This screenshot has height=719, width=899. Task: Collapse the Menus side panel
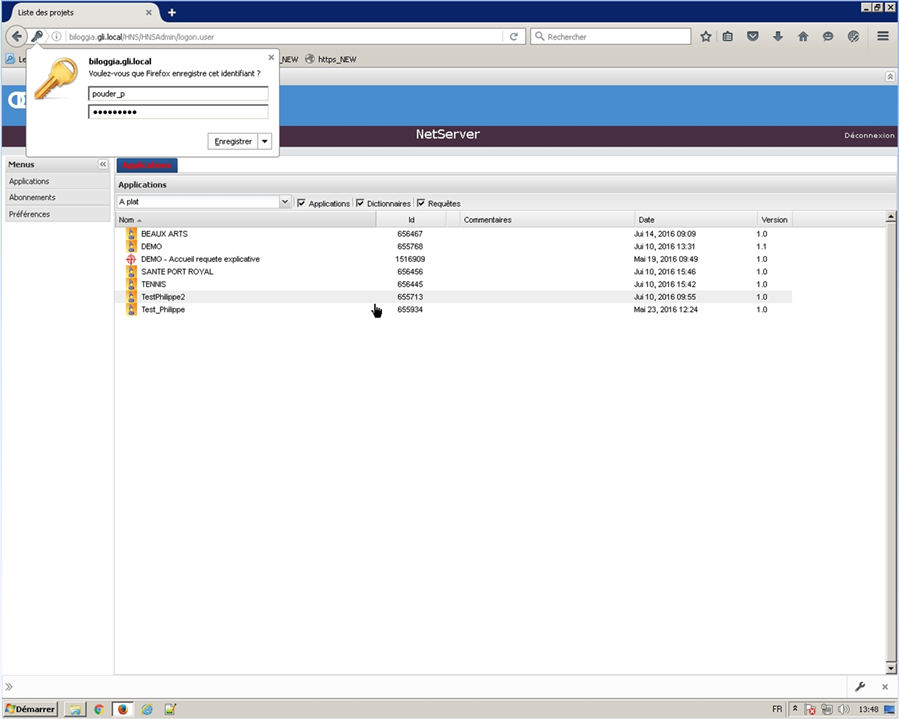[102, 164]
